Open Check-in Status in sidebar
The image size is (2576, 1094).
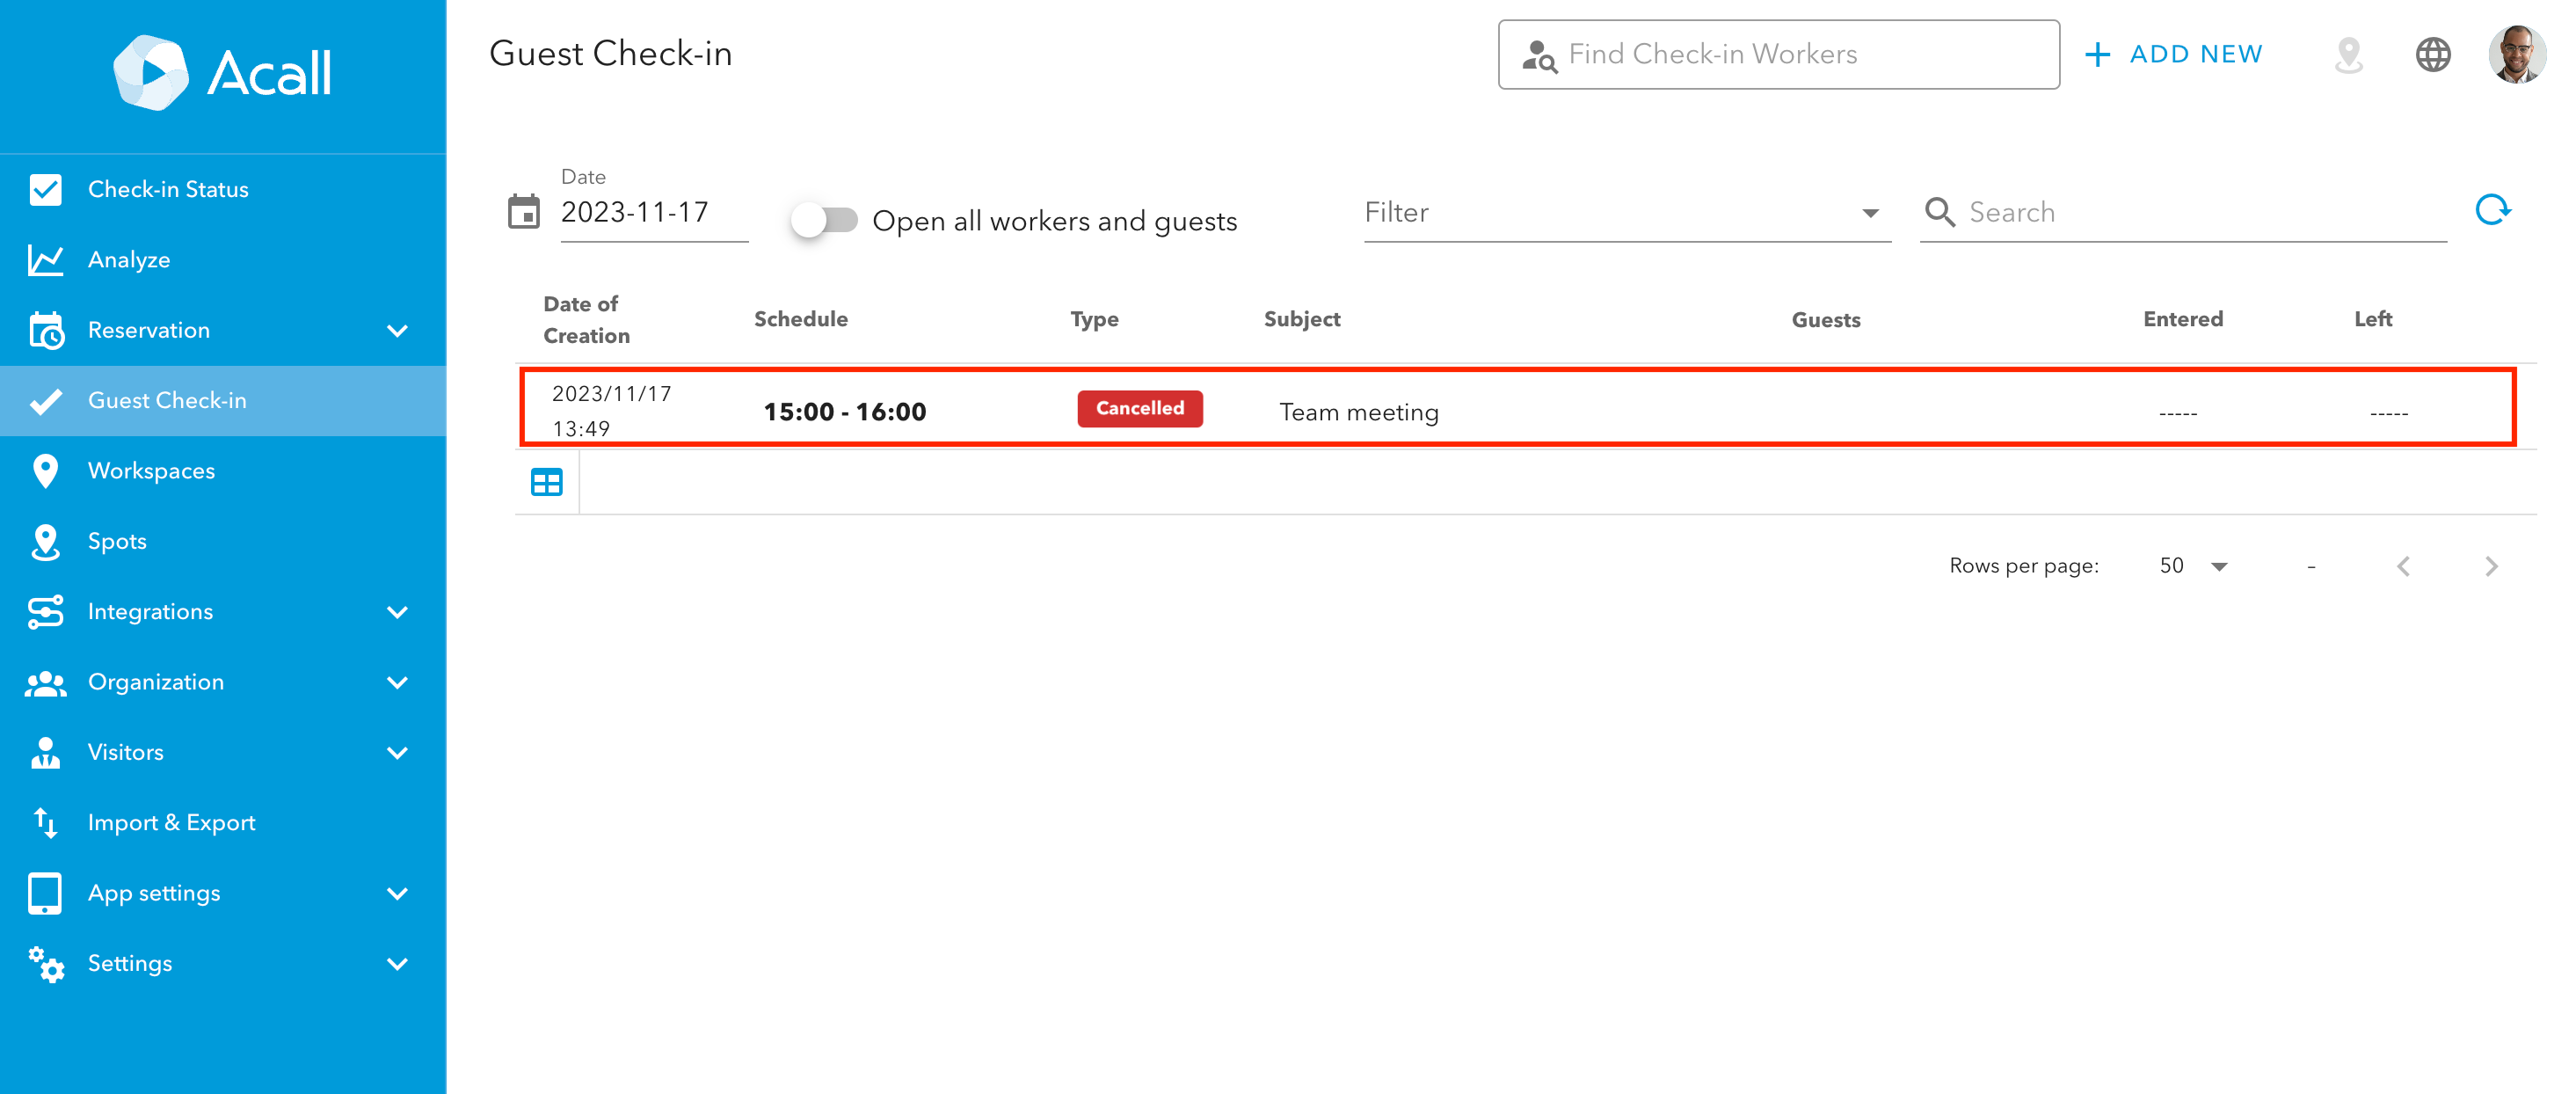223,189
